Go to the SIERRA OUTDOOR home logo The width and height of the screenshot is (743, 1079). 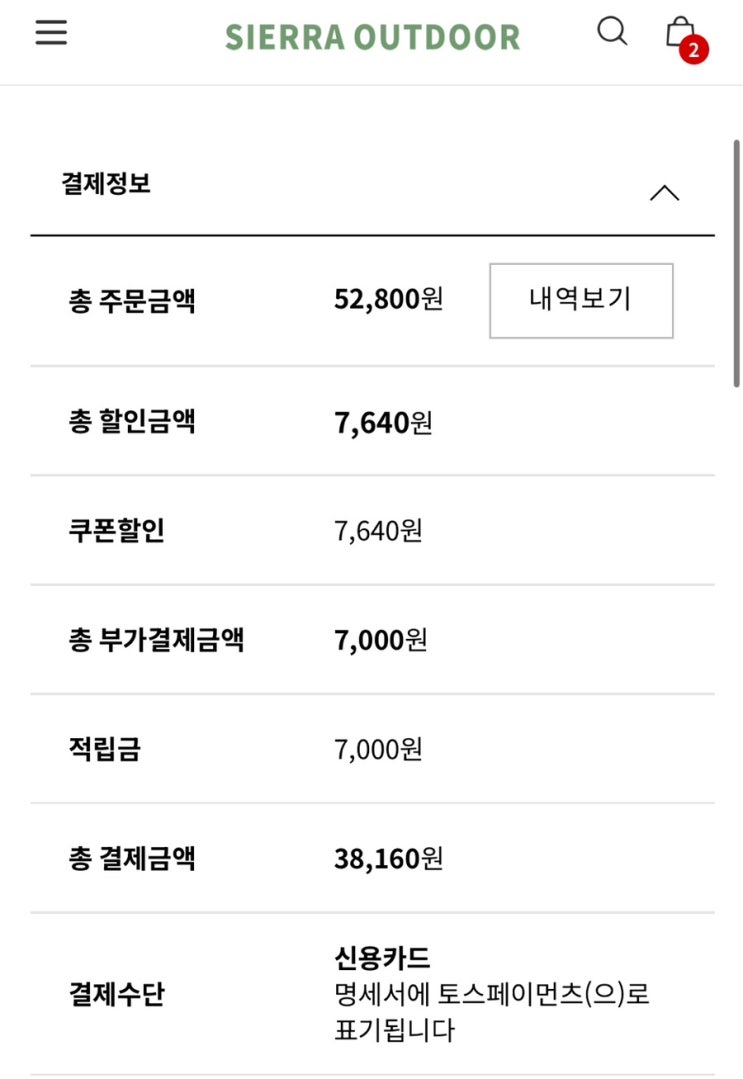(372, 37)
